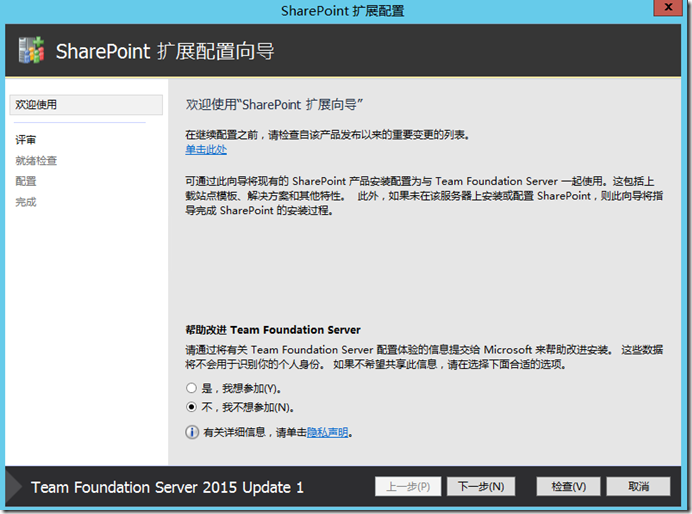Screen dimensions: 692x514
Task: Click the '检查(V)' verify button
Action: [x=568, y=486]
